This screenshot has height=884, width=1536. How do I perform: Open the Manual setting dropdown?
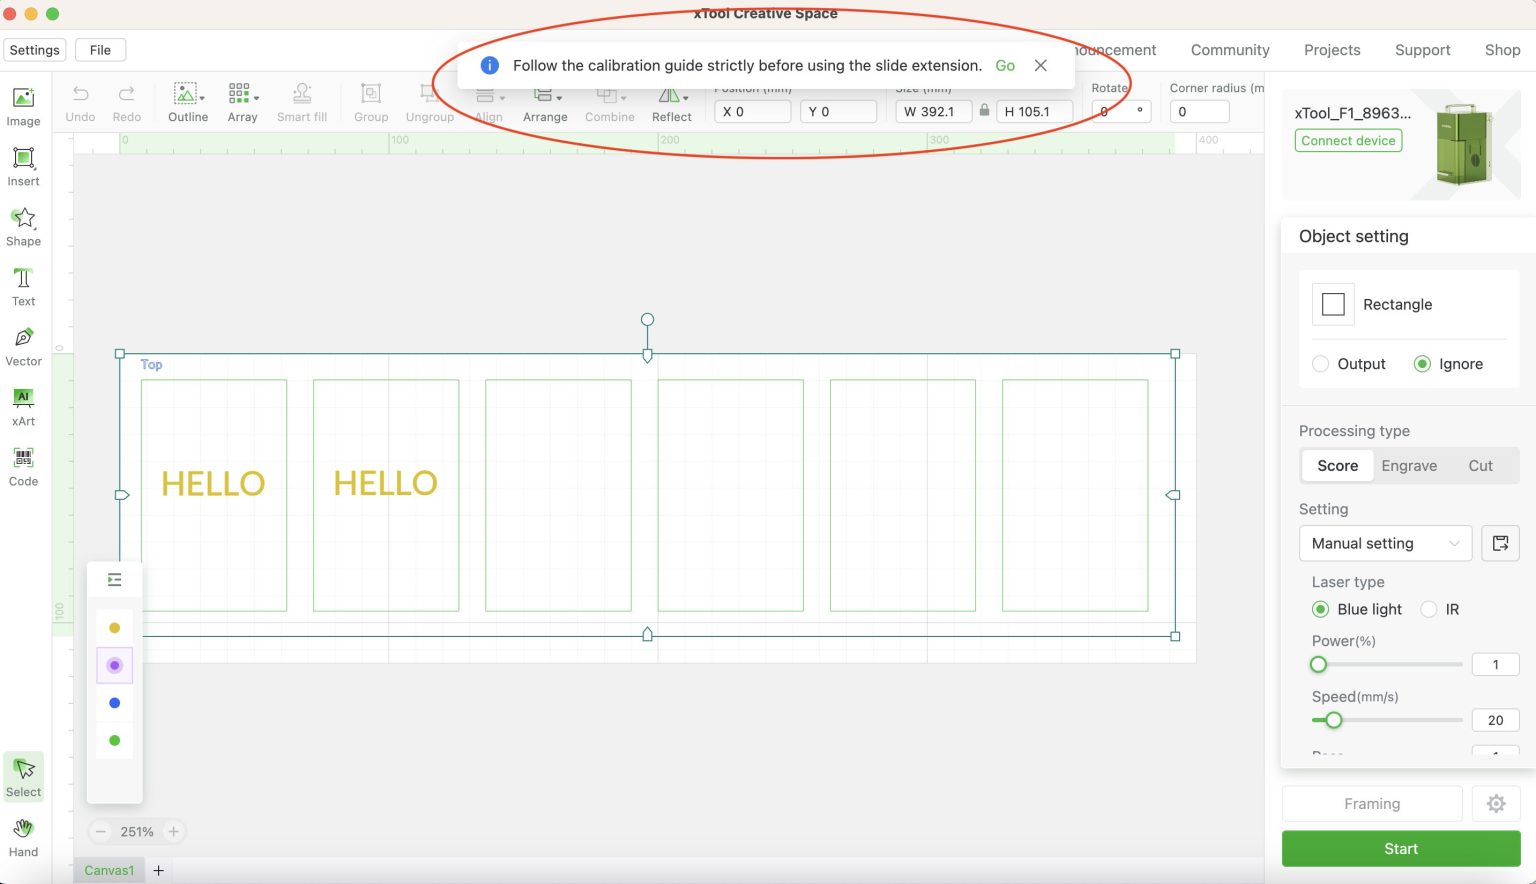coord(1385,543)
